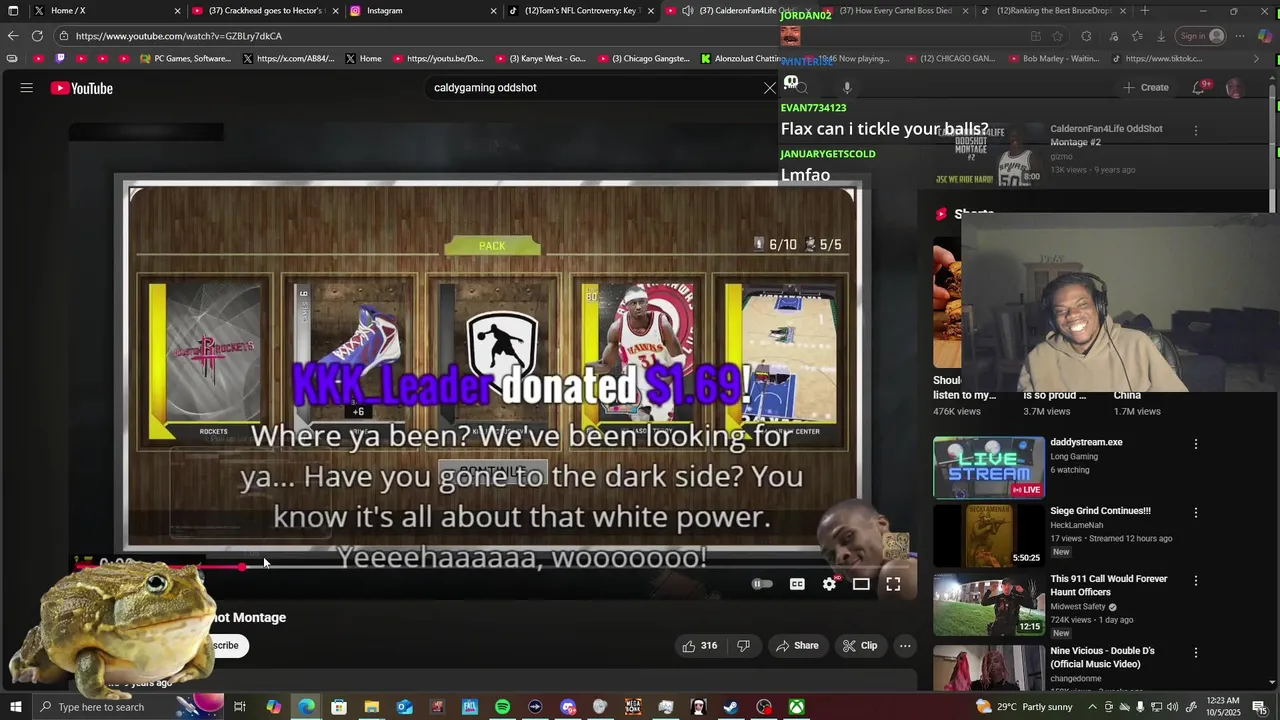Open the Twitch bookmark icon
Screen dimensions: 1280x720
point(60,59)
